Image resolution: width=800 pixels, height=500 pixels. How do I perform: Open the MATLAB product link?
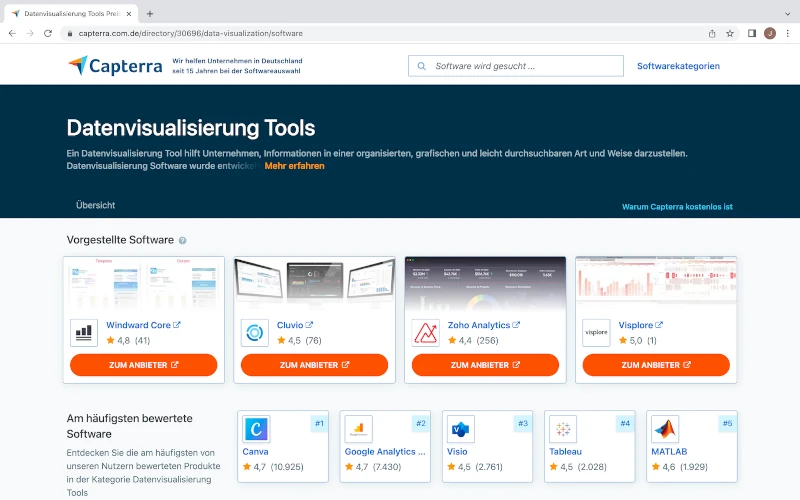(x=669, y=452)
